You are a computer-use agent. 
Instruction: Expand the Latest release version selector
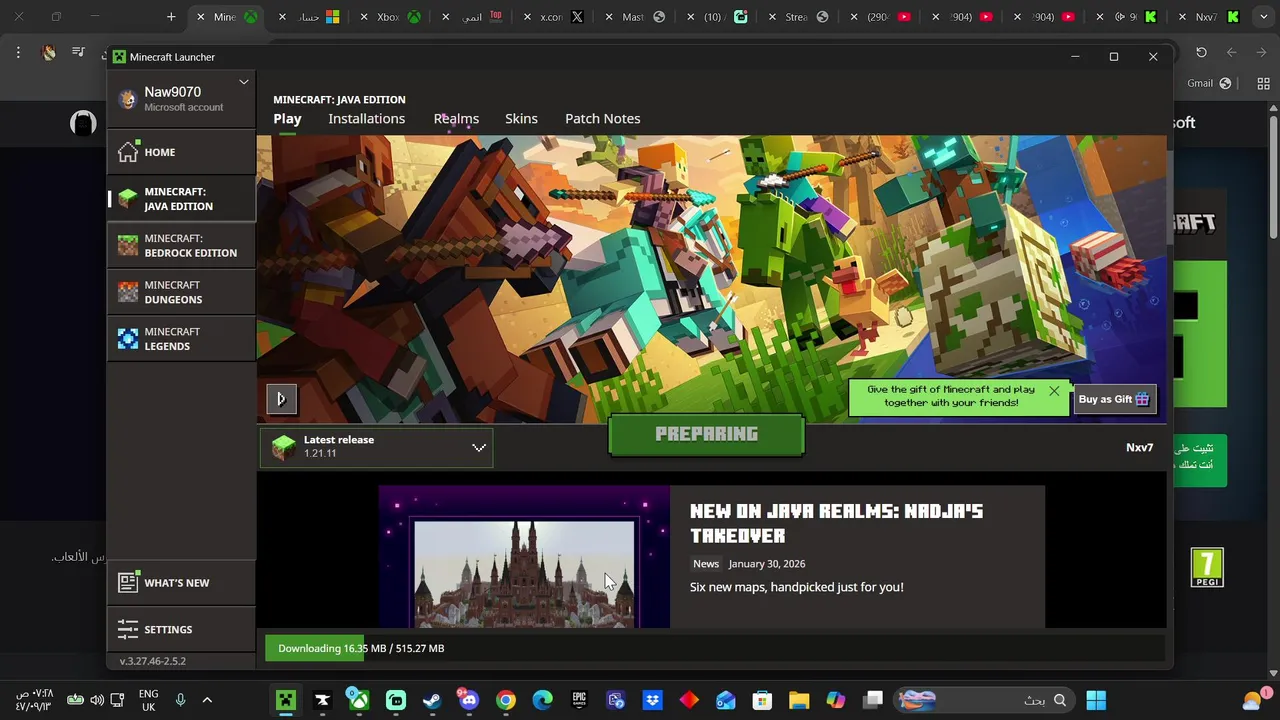click(479, 447)
